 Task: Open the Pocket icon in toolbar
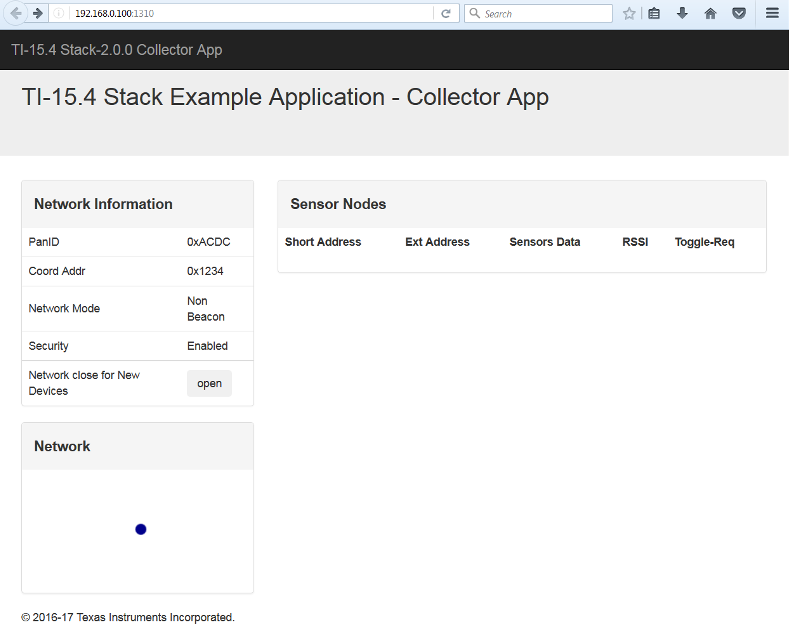[x=739, y=14]
